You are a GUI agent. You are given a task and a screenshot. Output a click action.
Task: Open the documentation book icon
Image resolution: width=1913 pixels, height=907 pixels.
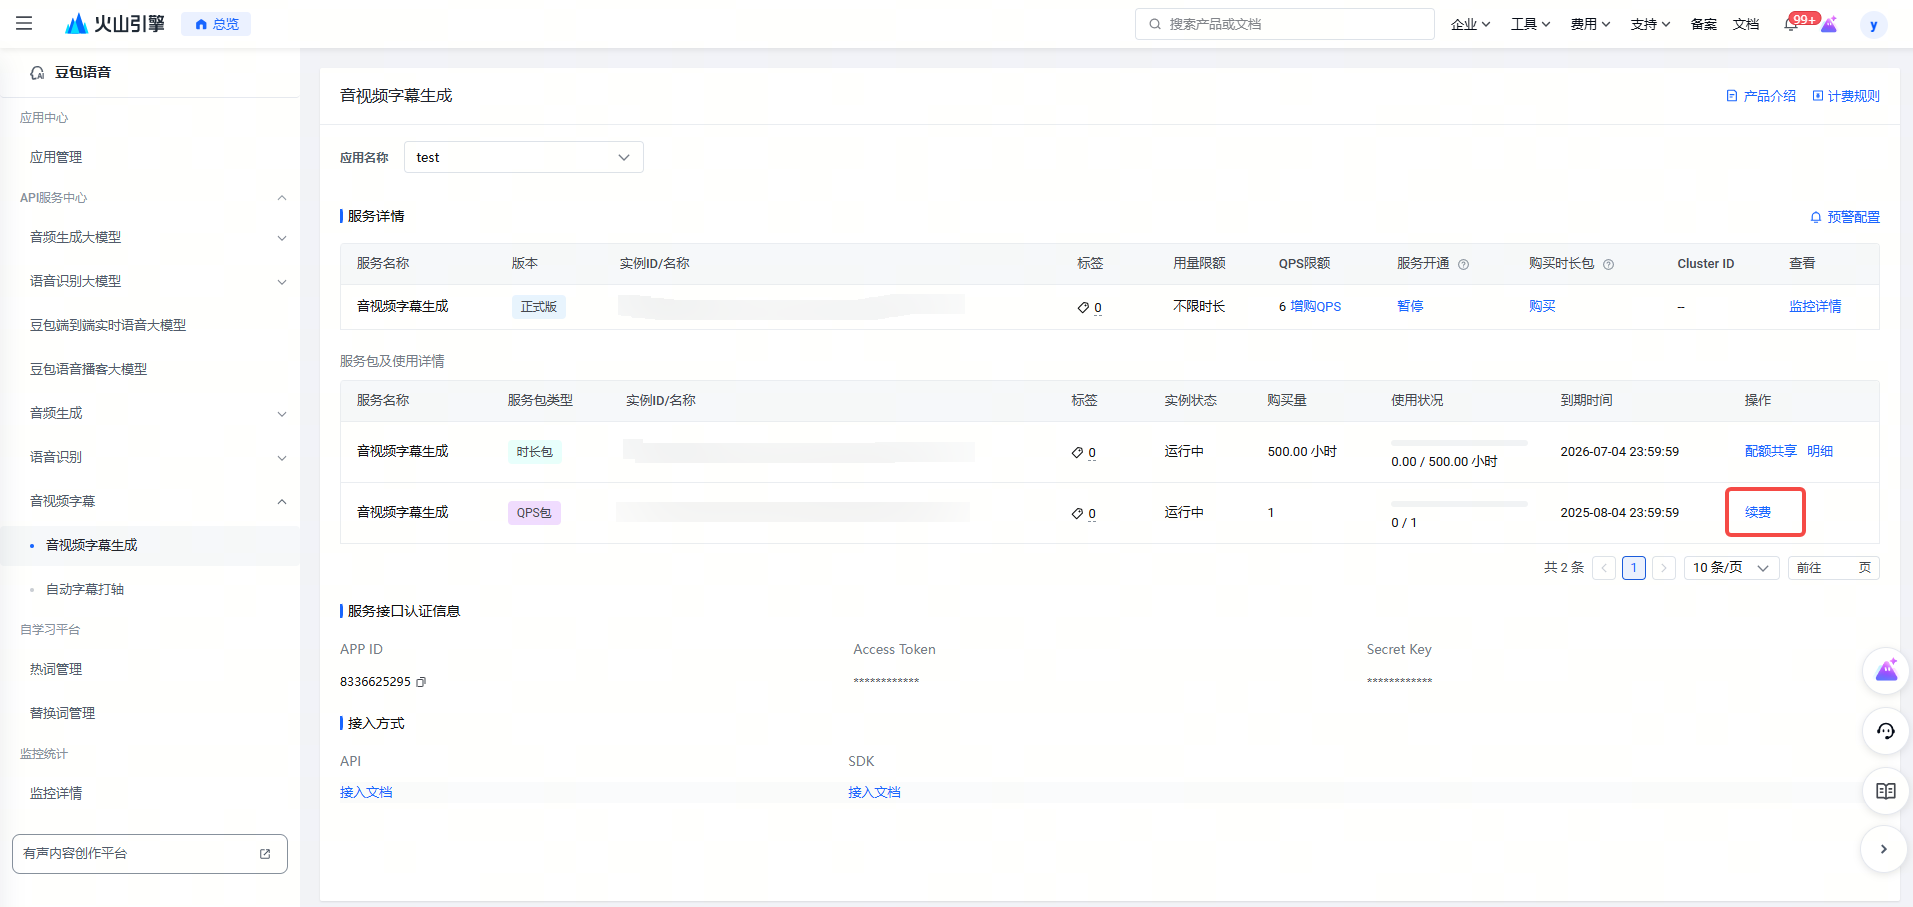tap(1885, 791)
